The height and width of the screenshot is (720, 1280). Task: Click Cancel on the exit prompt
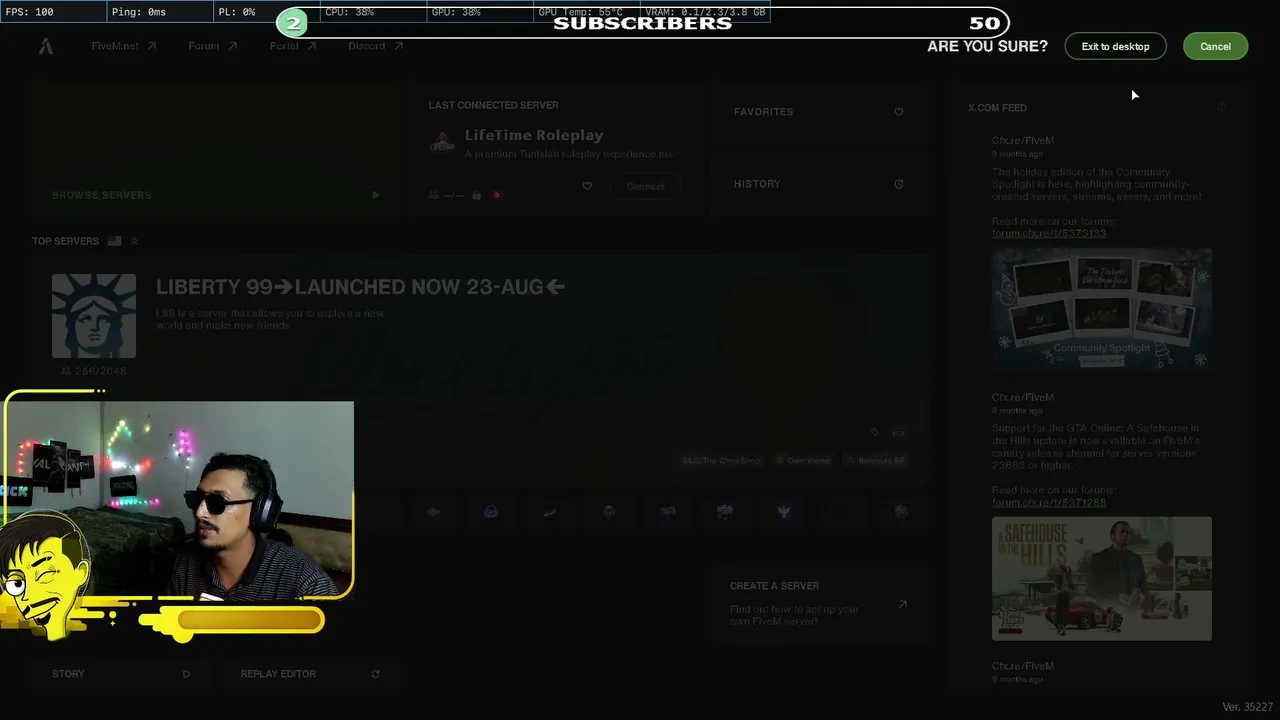(1215, 46)
